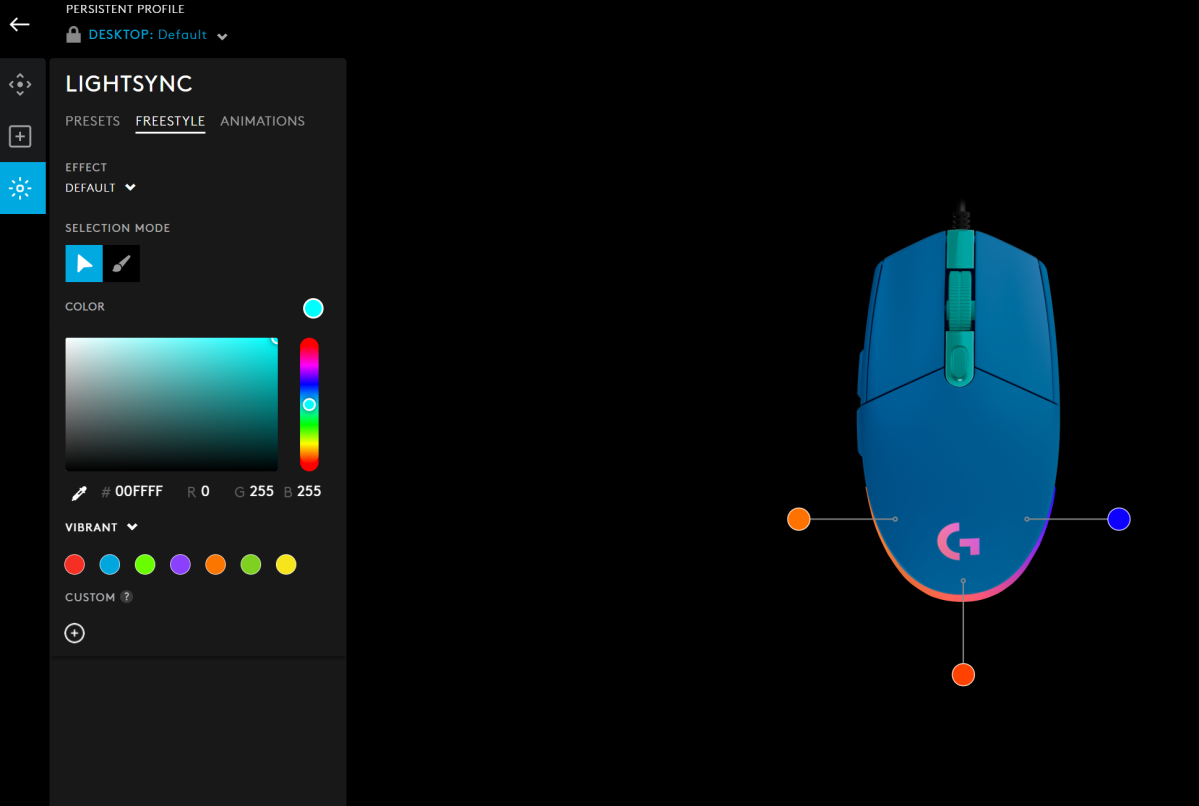Image resolution: width=1199 pixels, height=806 pixels.
Task: Select the orange vibrant swatch
Action: [x=216, y=565]
